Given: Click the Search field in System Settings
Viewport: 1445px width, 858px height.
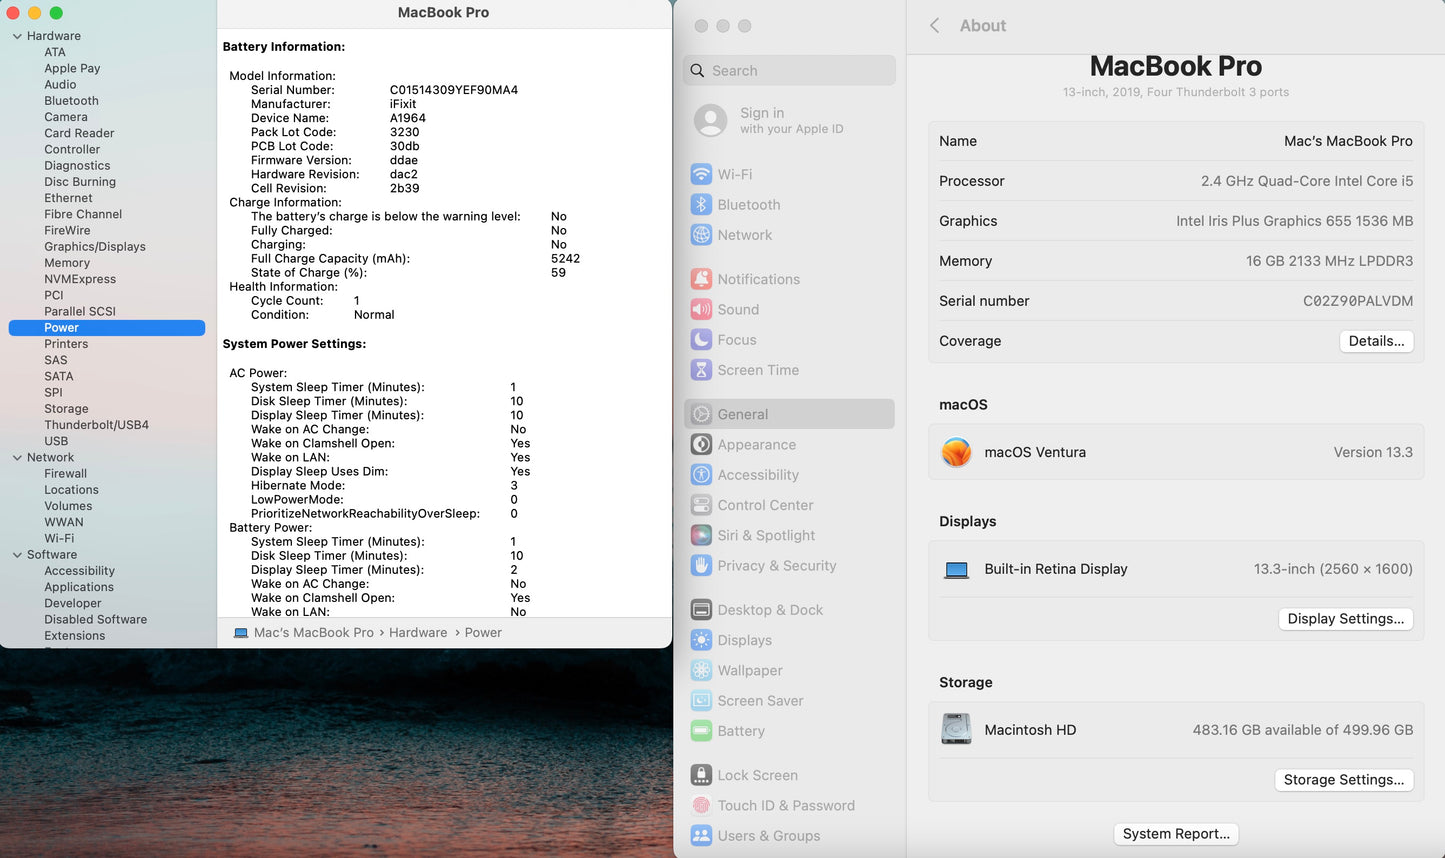Looking at the screenshot, I should (x=790, y=71).
